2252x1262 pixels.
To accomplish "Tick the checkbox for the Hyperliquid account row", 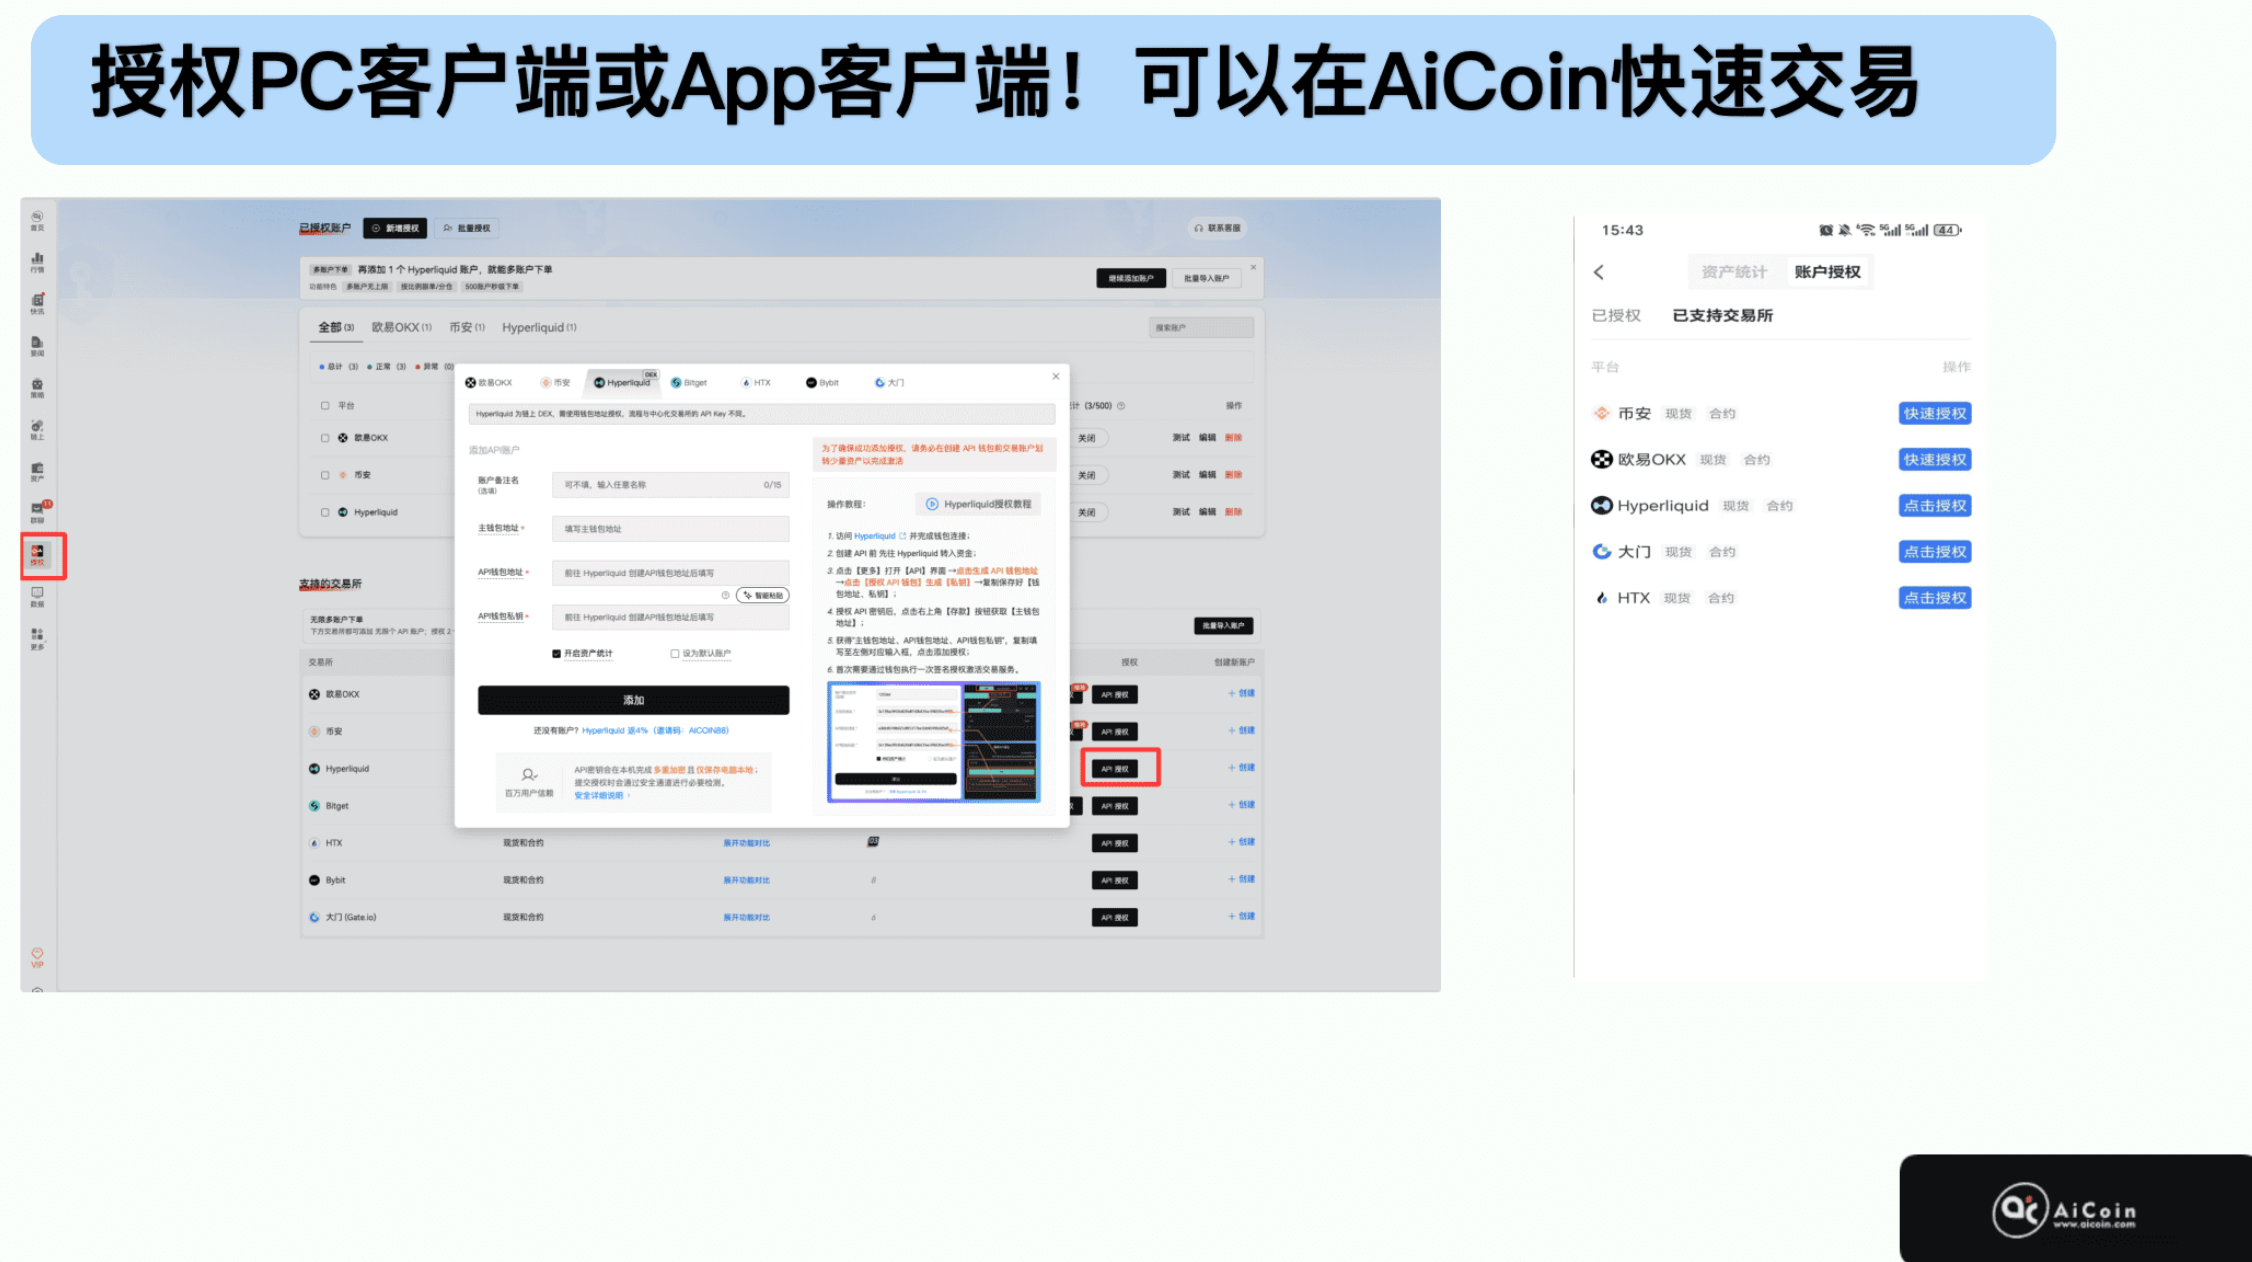I will 324,512.
